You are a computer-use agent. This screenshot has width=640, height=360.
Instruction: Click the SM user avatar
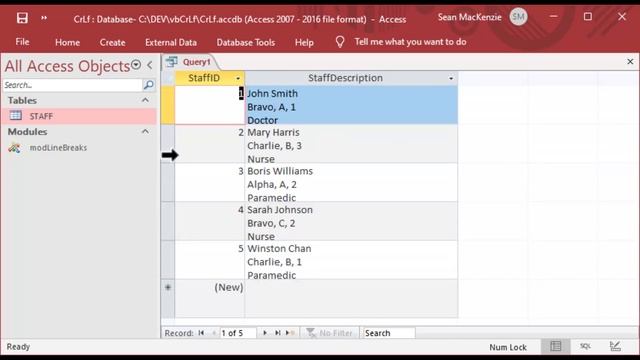[518, 17]
